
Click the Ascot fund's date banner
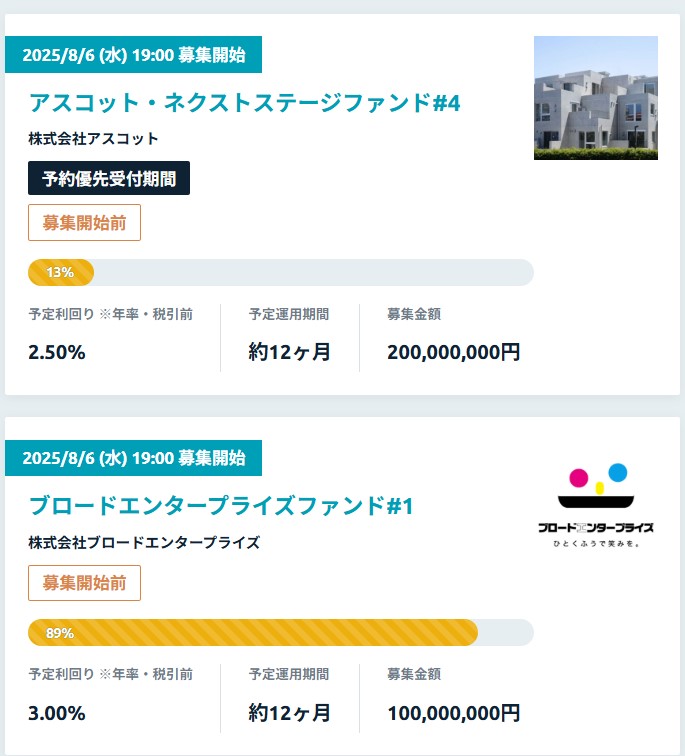point(133,55)
